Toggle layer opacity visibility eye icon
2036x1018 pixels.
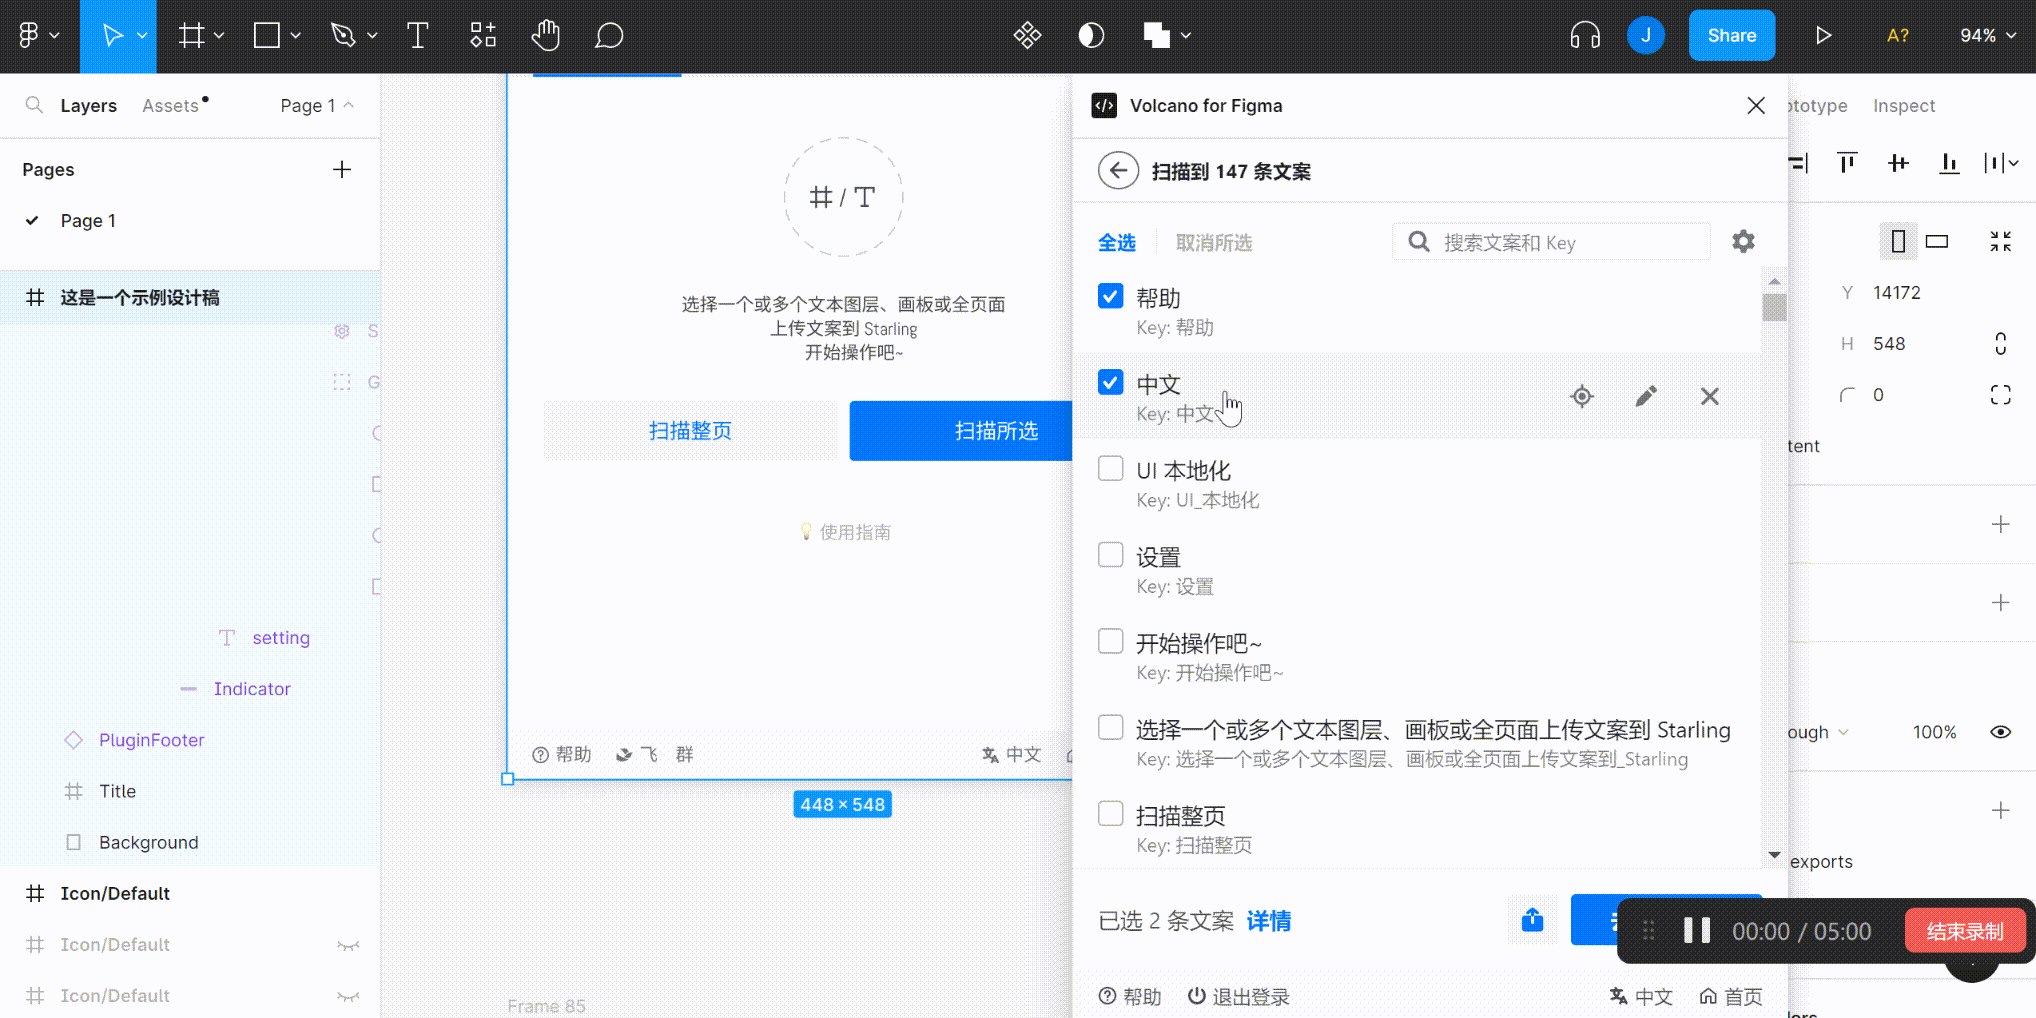pyautogui.click(x=2000, y=732)
